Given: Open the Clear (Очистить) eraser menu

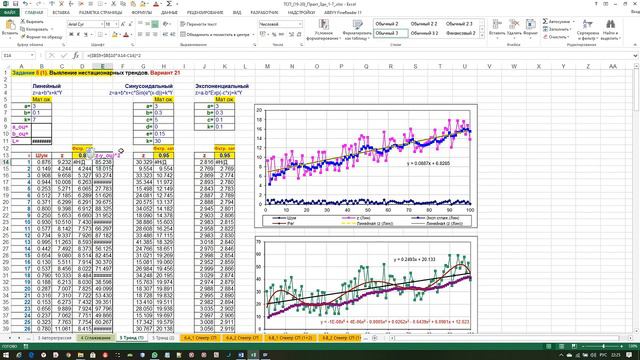Looking at the screenshot, I should tap(556, 37).
